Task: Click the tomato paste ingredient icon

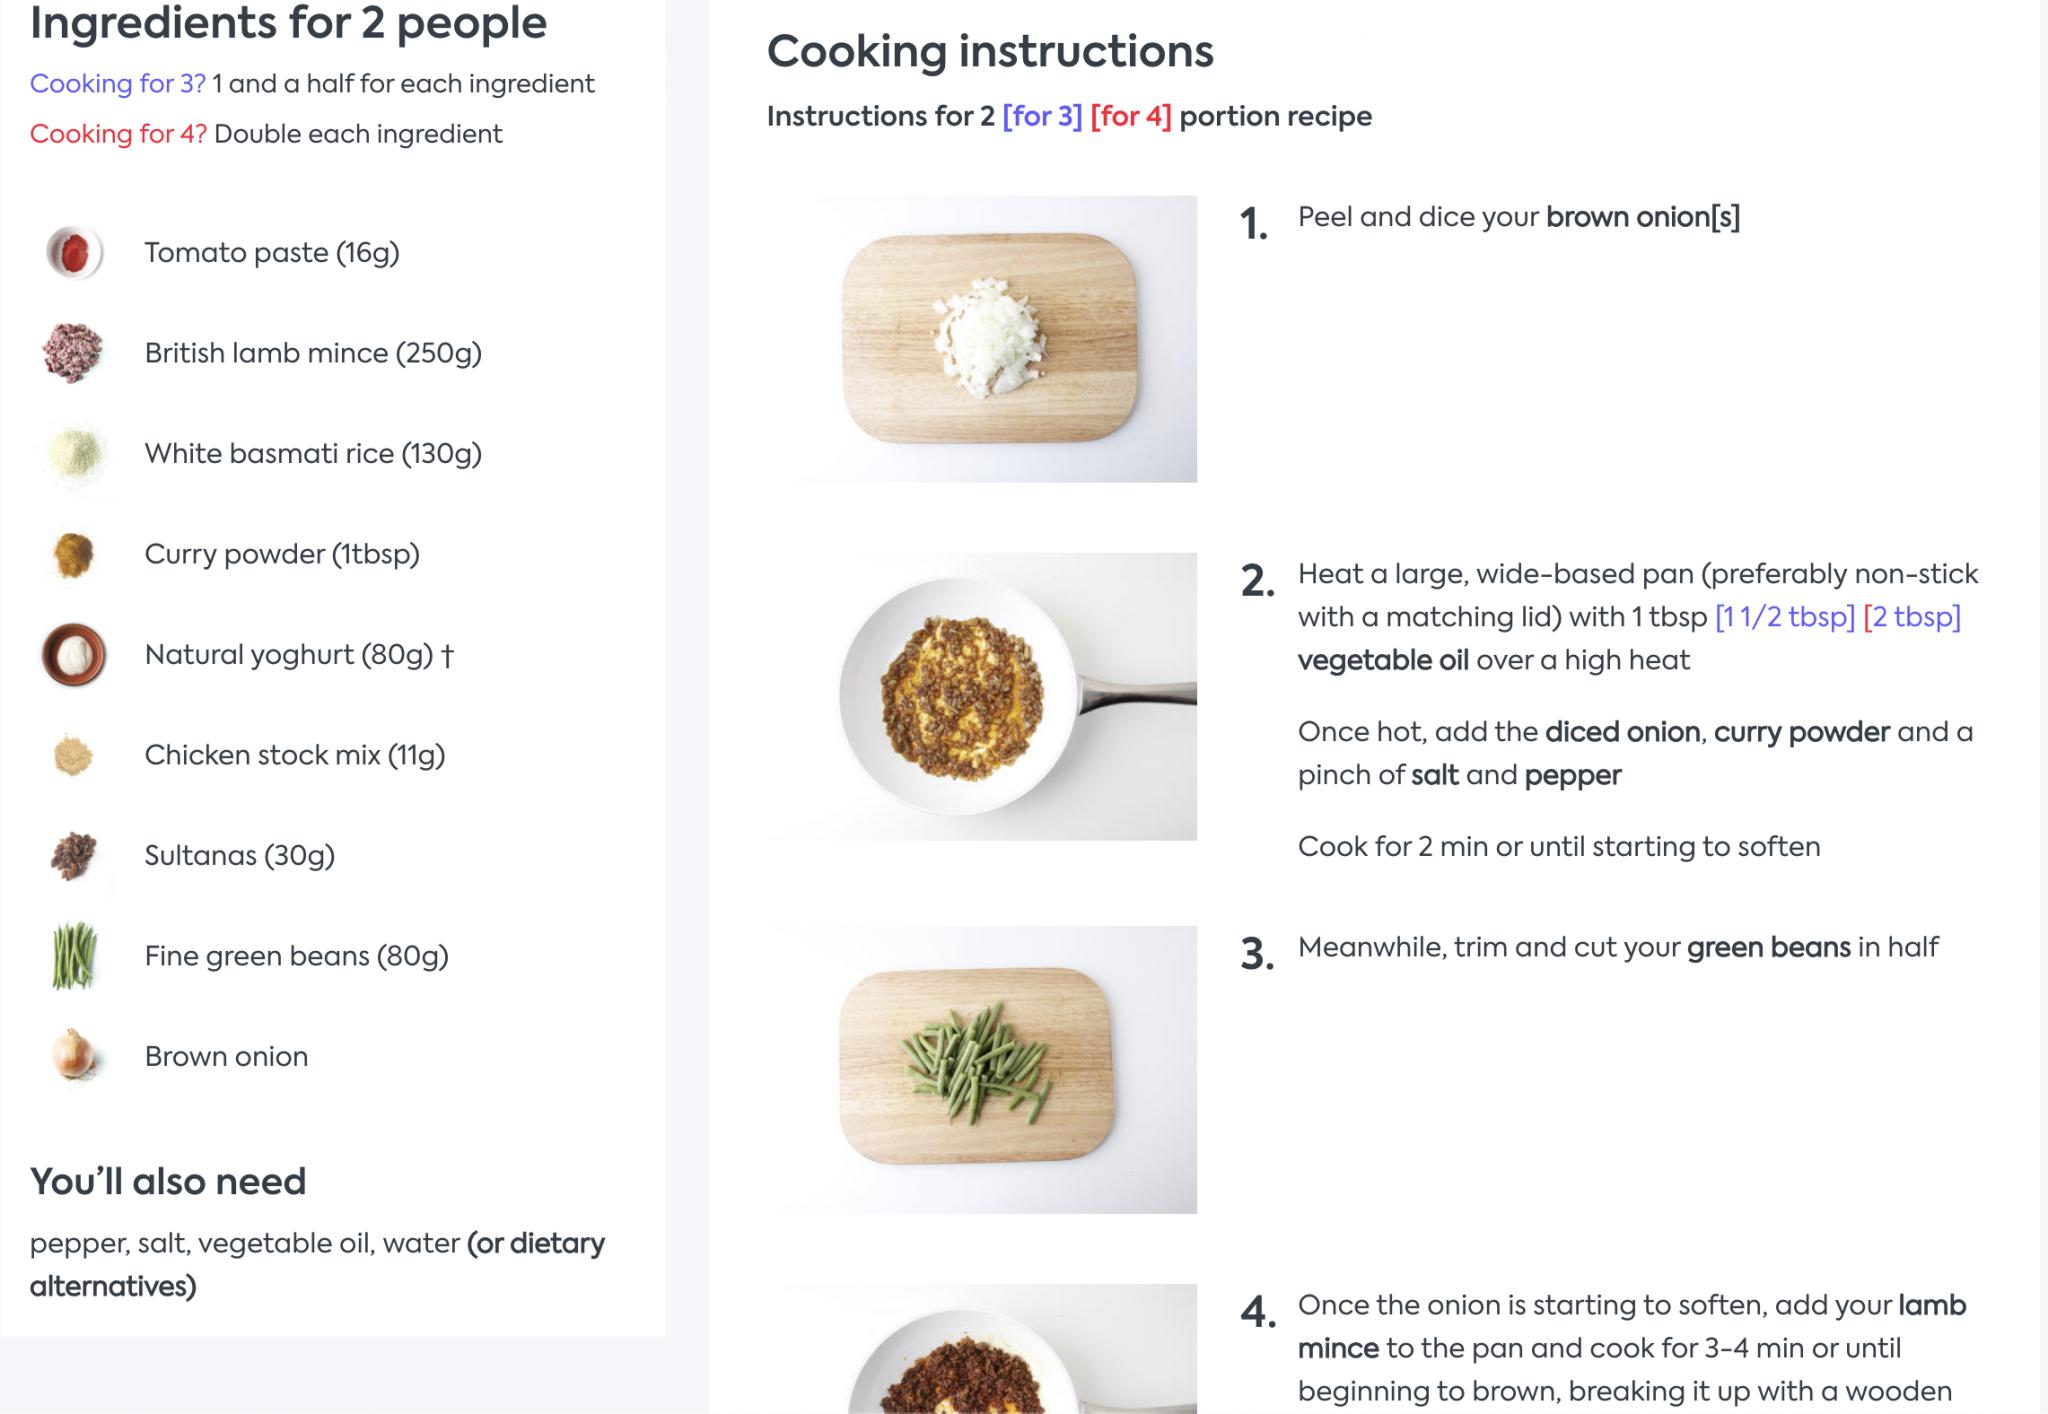Action: pos(74,252)
